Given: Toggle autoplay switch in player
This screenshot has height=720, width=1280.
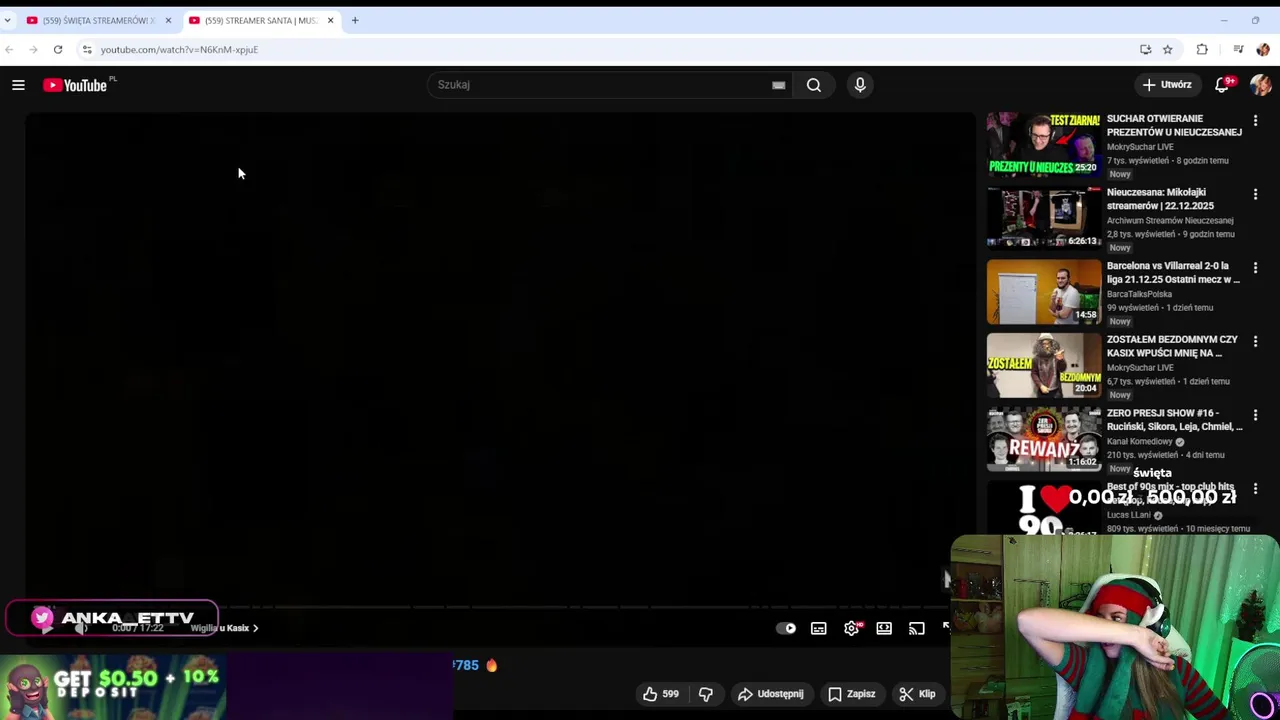Looking at the screenshot, I should pos(786,628).
